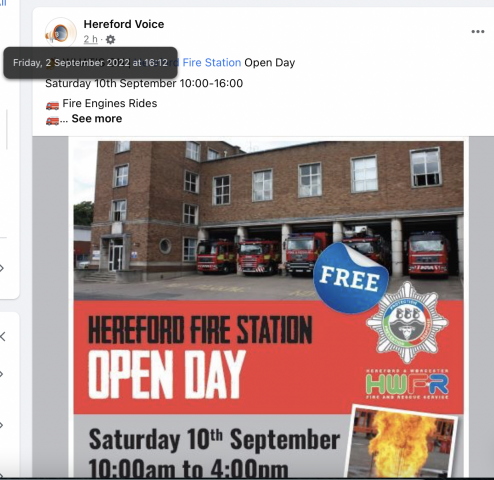Click the chevron directly beneath the sidebar X
The width and height of the screenshot is (494, 480).
(x=2, y=374)
